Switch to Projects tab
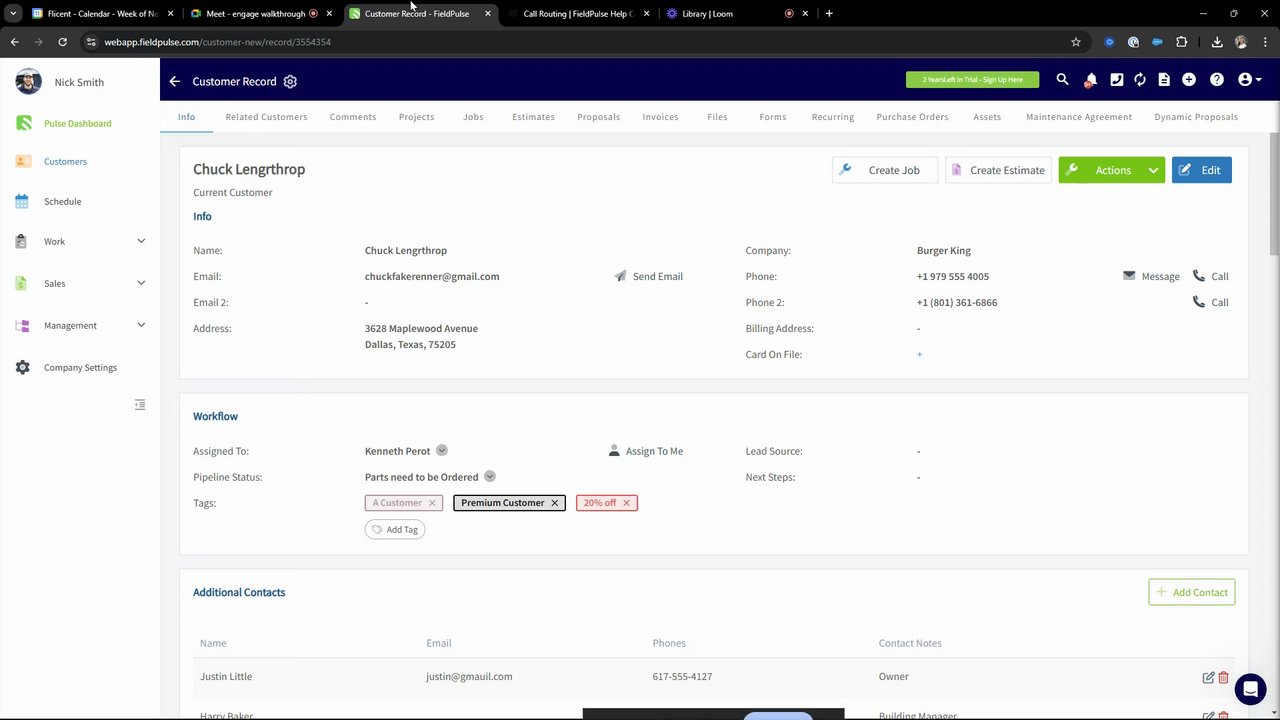The height and width of the screenshot is (720, 1280). click(416, 117)
